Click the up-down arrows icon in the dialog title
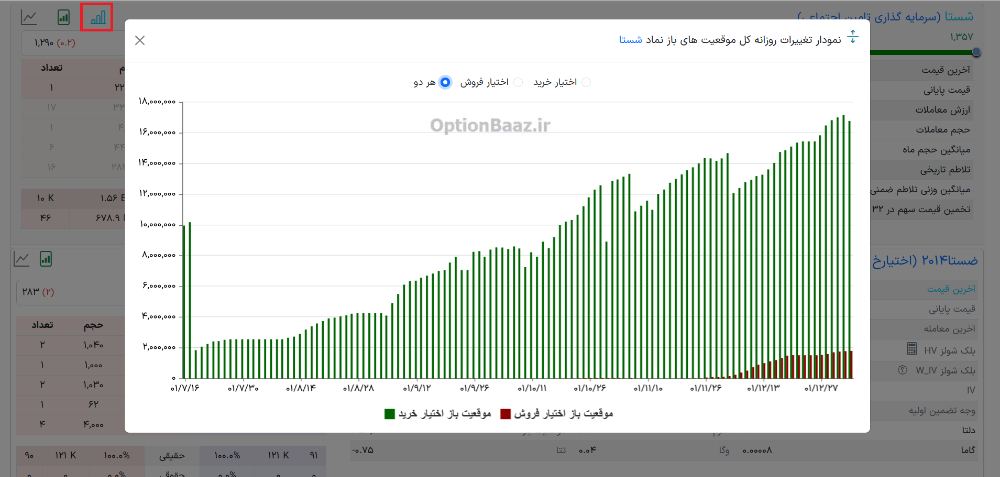The width and height of the screenshot is (1000, 477). pyautogui.click(x=853, y=37)
